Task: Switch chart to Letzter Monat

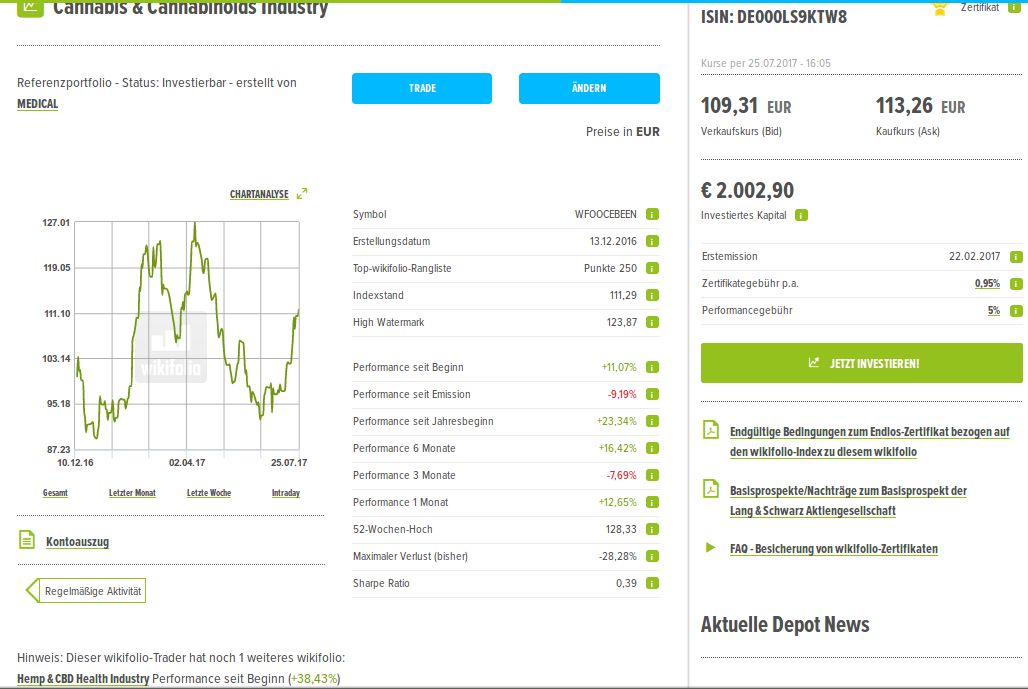Action: pyautogui.click(x=132, y=493)
